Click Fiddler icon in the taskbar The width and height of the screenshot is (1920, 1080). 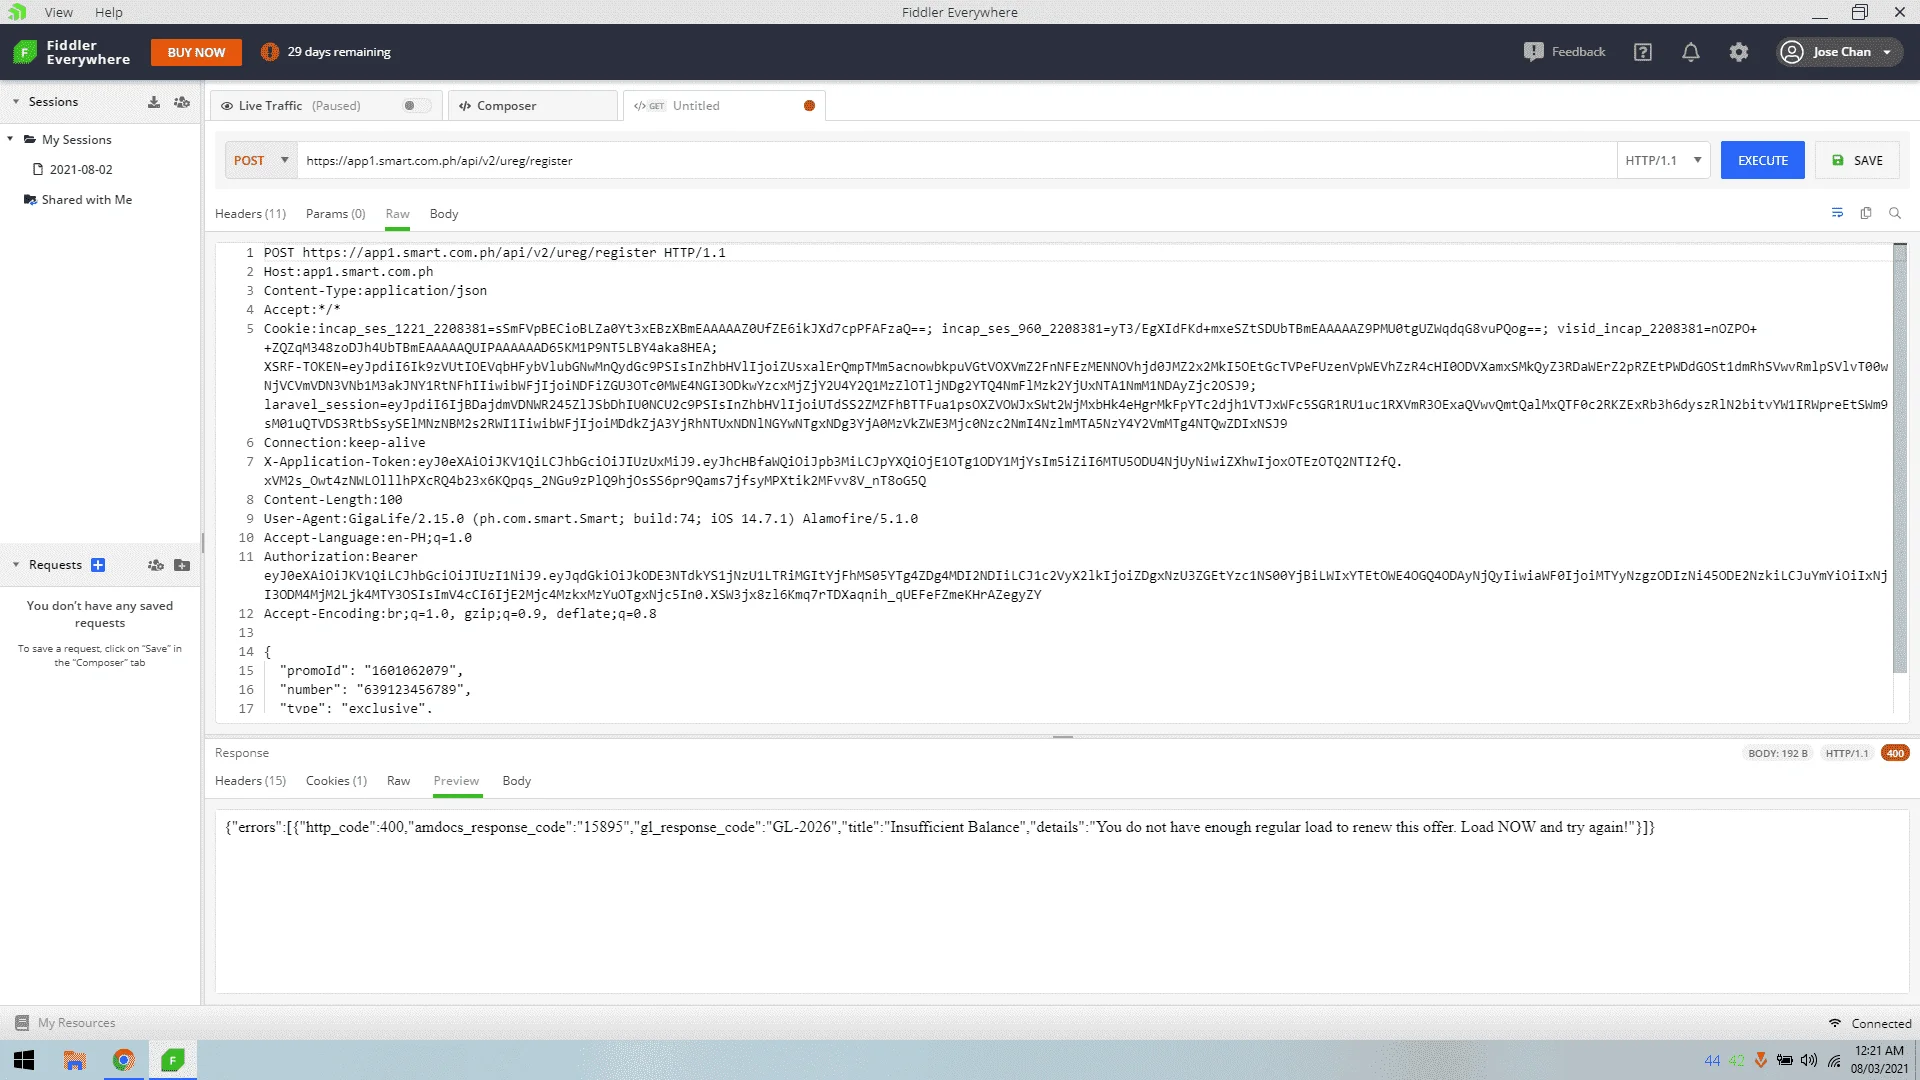[x=173, y=1060]
